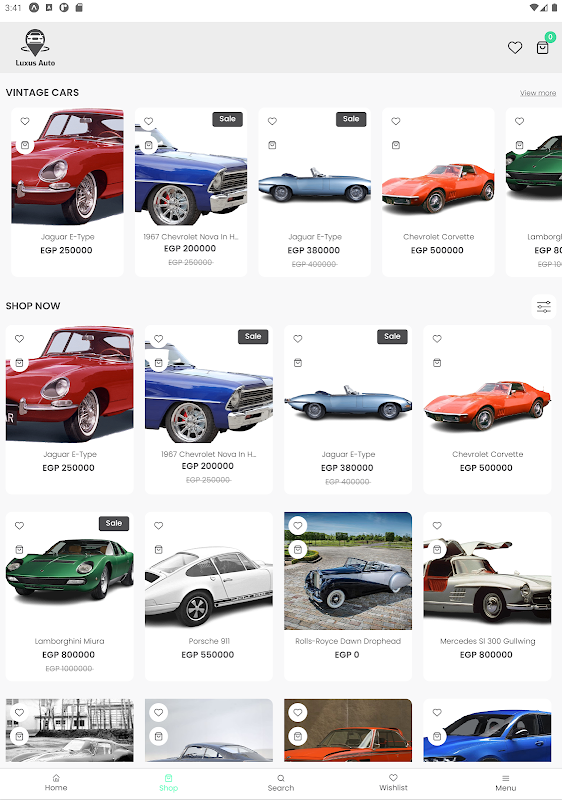
Task: Open the shopping cart in header
Action: 543,47
